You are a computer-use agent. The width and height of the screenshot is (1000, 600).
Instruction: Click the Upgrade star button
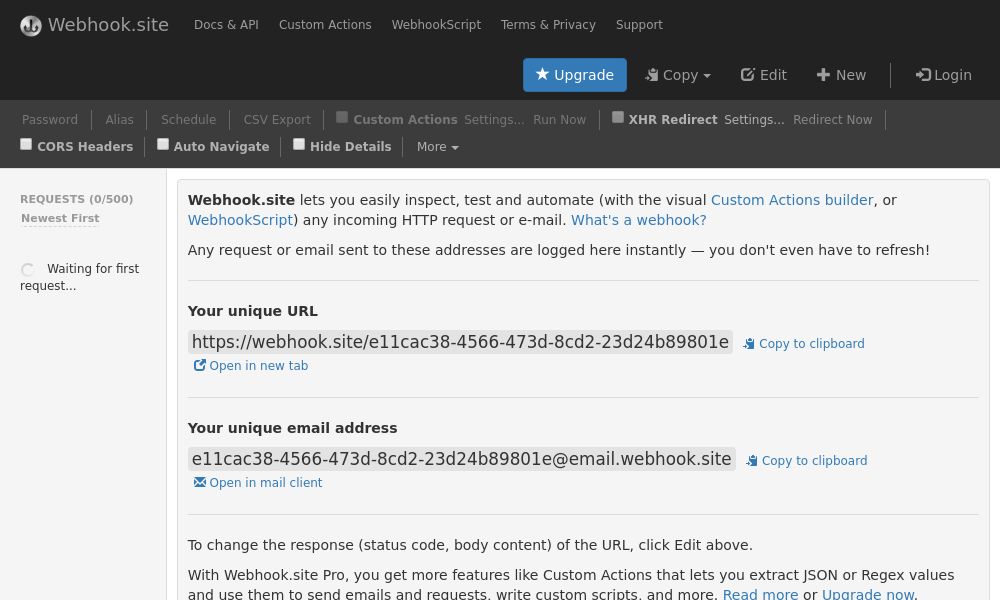[x=575, y=75]
